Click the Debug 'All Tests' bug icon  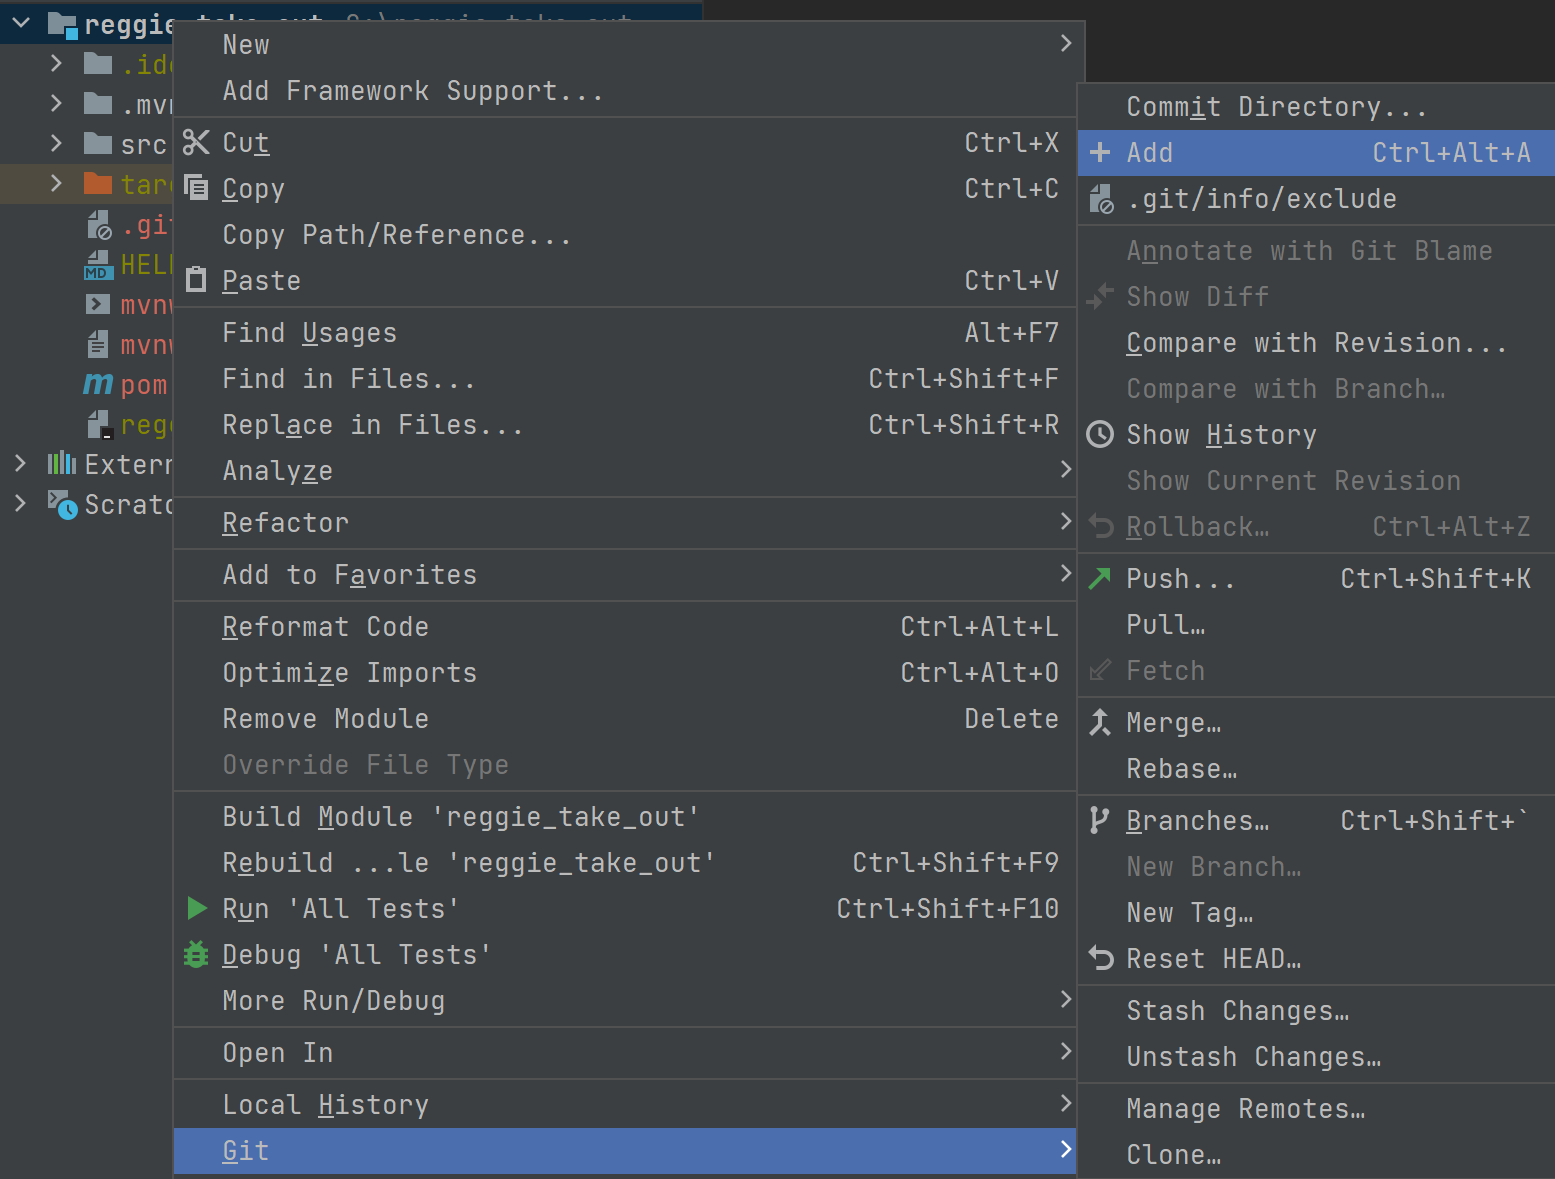196,954
